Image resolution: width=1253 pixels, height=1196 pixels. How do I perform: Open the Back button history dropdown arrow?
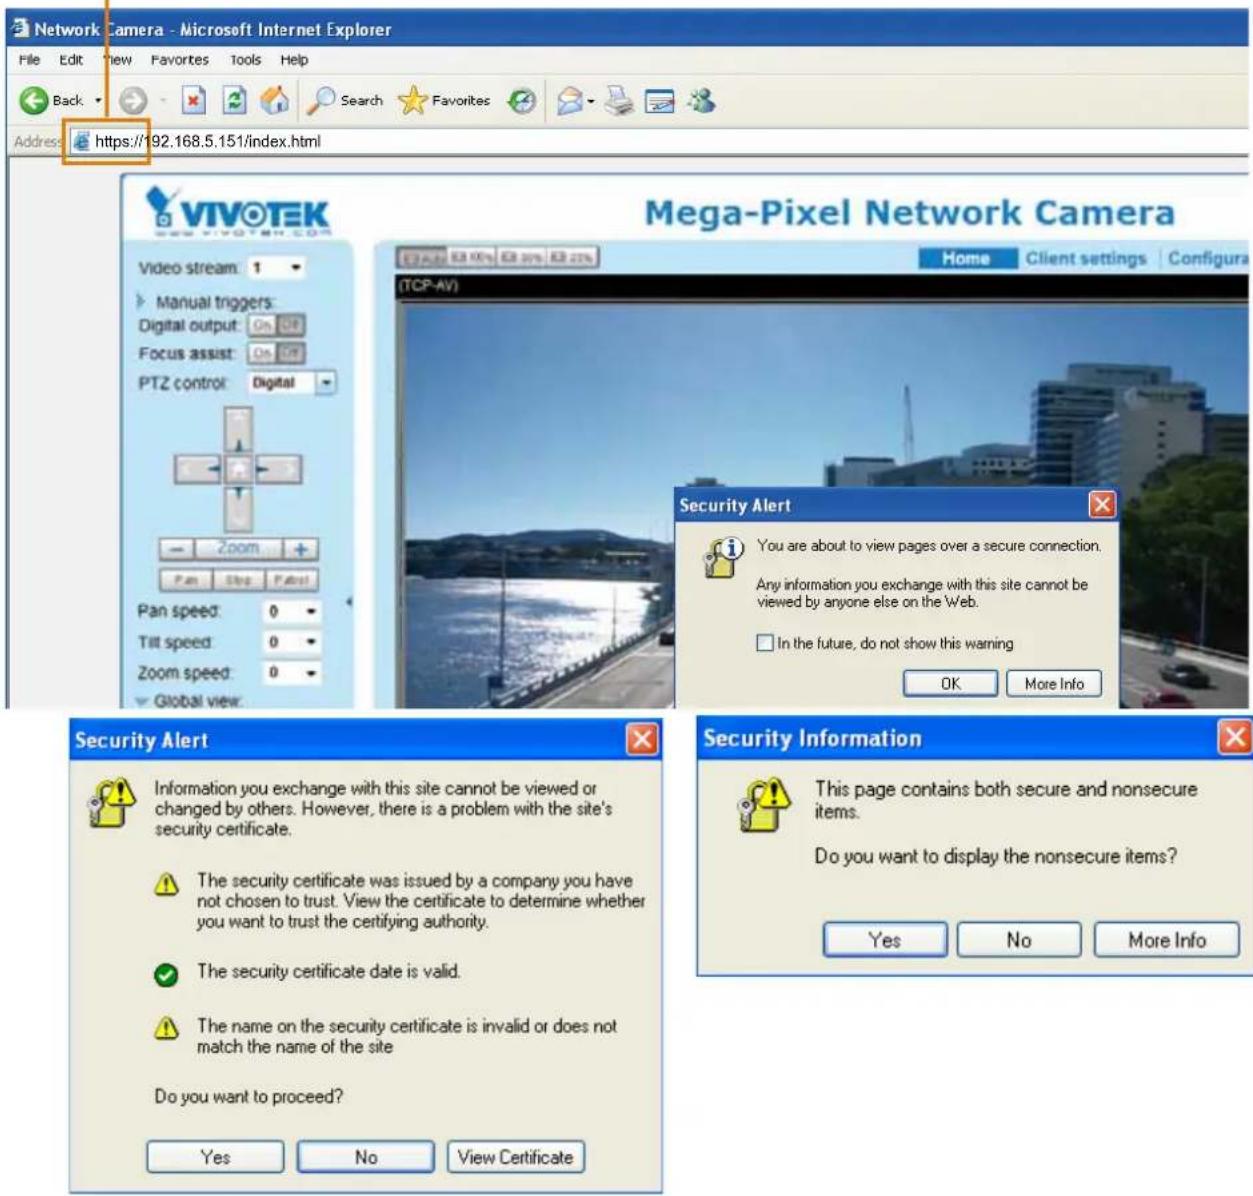point(98,100)
